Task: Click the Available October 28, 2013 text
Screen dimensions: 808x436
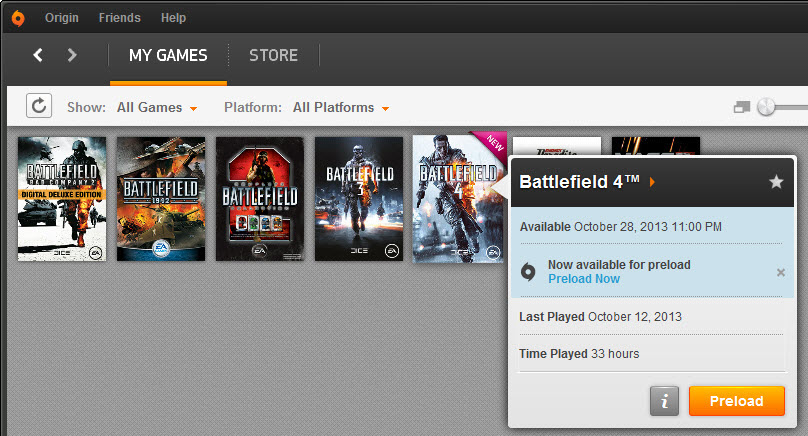Action: [x=620, y=227]
